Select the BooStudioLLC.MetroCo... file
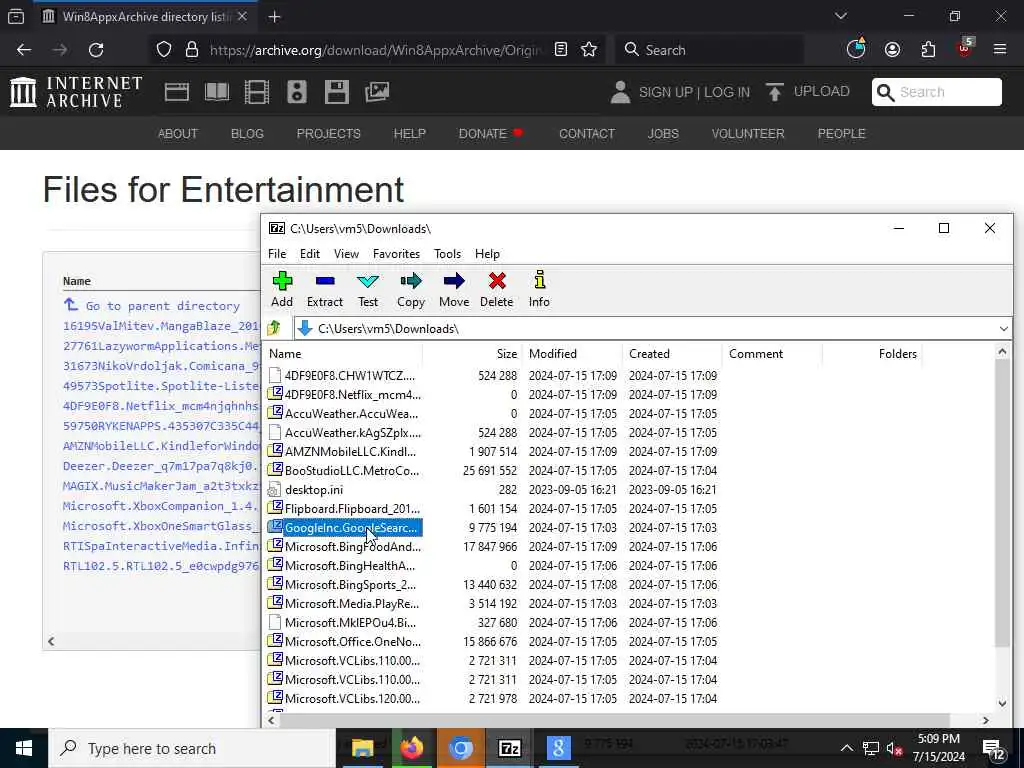The width and height of the screenshot is (1024, 768). click(352, 471)
